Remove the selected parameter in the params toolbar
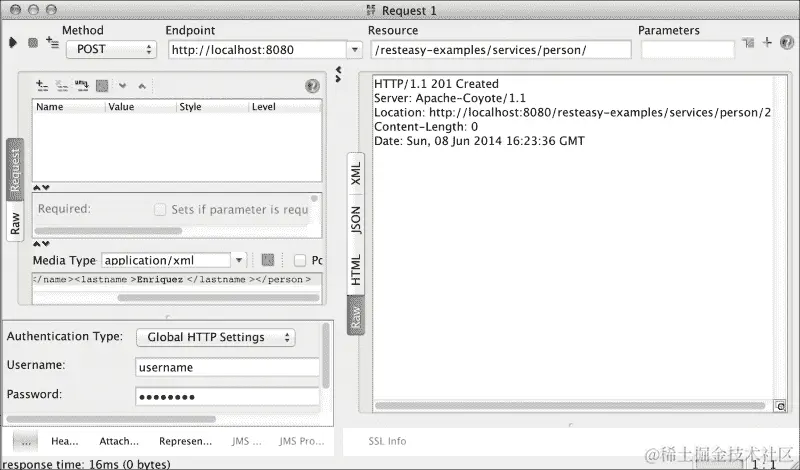The height and width of the screenshot is (470, 800). coord(62,85)
